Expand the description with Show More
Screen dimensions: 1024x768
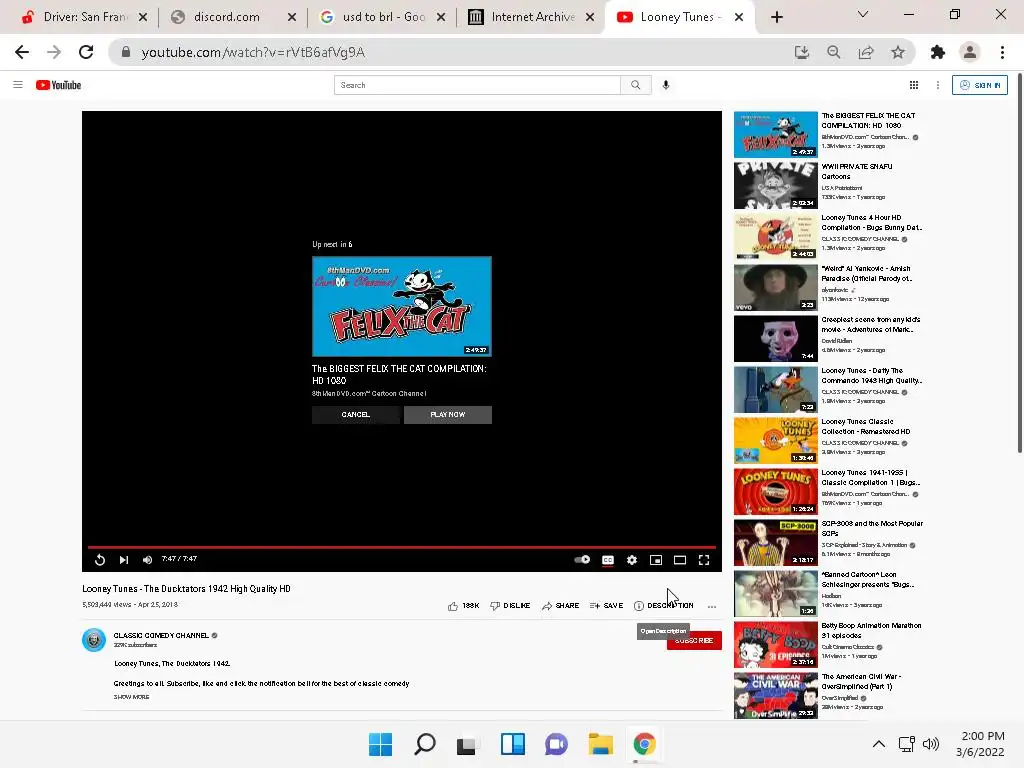pyautogui.click(x=131, y=697)
